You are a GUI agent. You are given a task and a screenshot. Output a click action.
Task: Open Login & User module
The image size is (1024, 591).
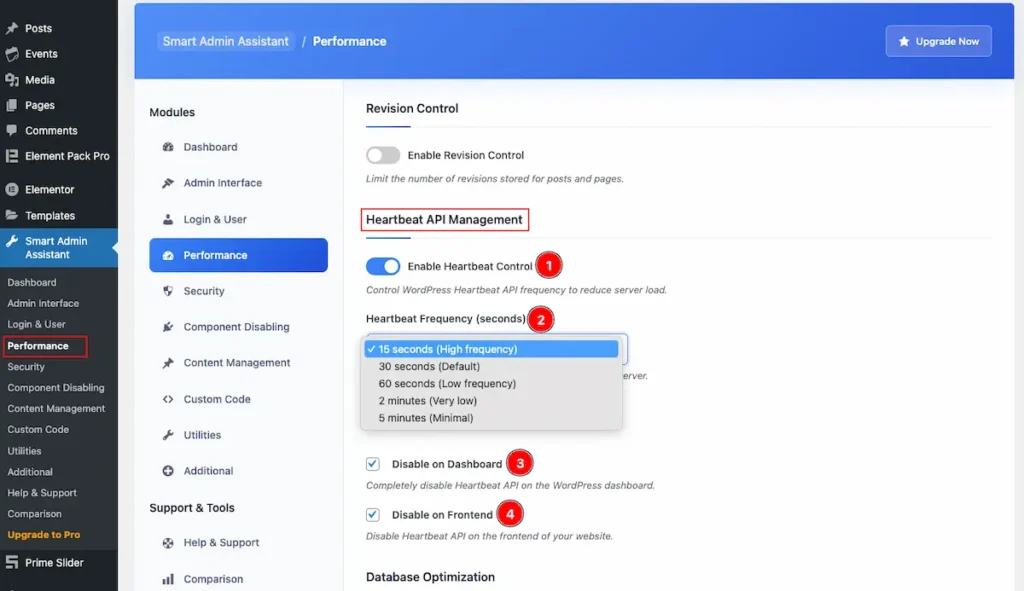pos(238,219)
